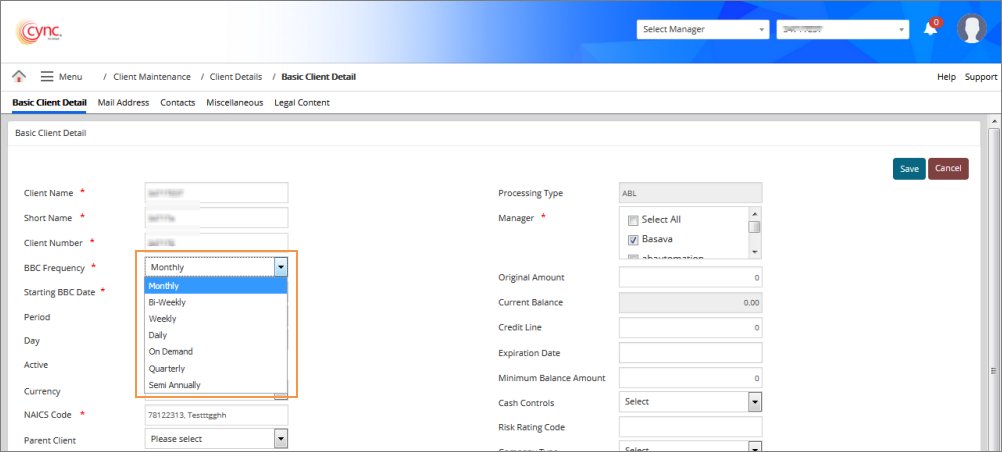The height and width of the screenshot is (452, 1002).
Task: Choose Bi-Weekly from frequency list
Action: (167, 302)
